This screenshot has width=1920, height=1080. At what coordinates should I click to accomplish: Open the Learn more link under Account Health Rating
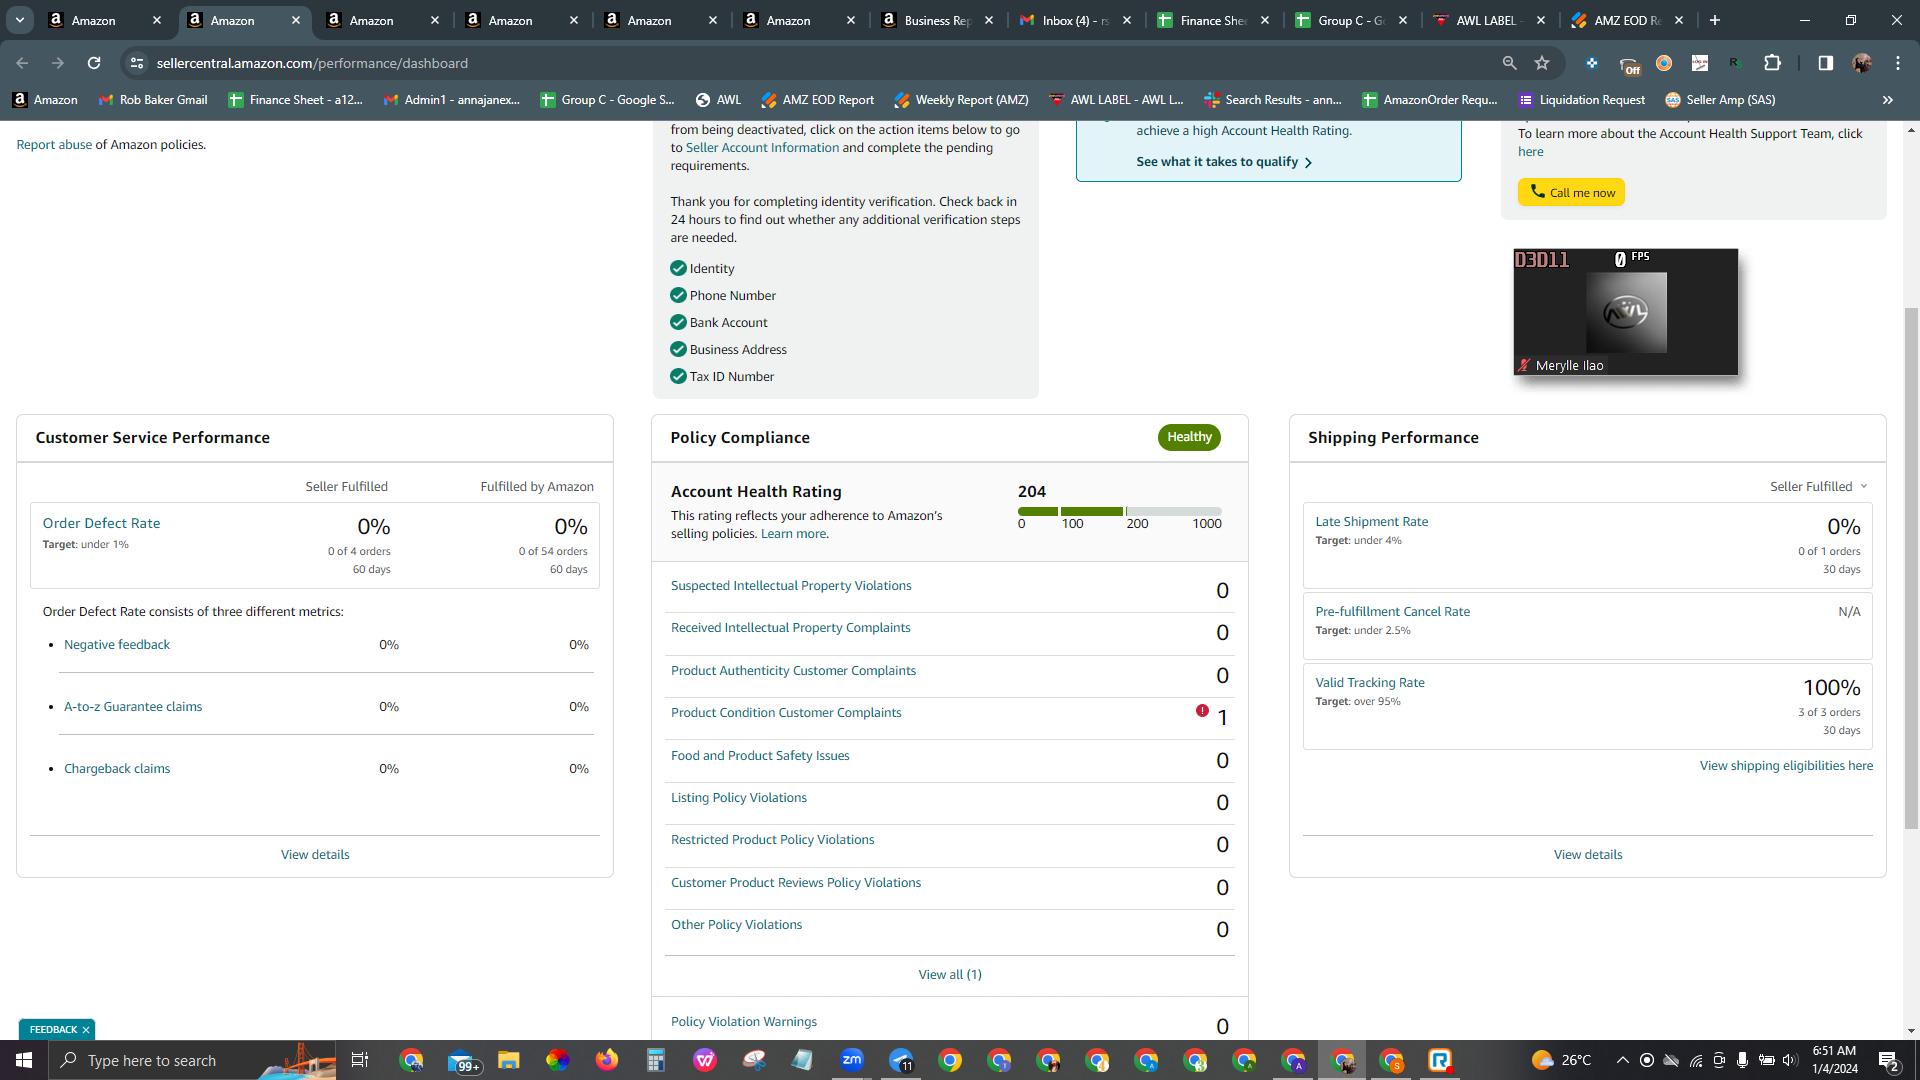[x=793, y=534]
